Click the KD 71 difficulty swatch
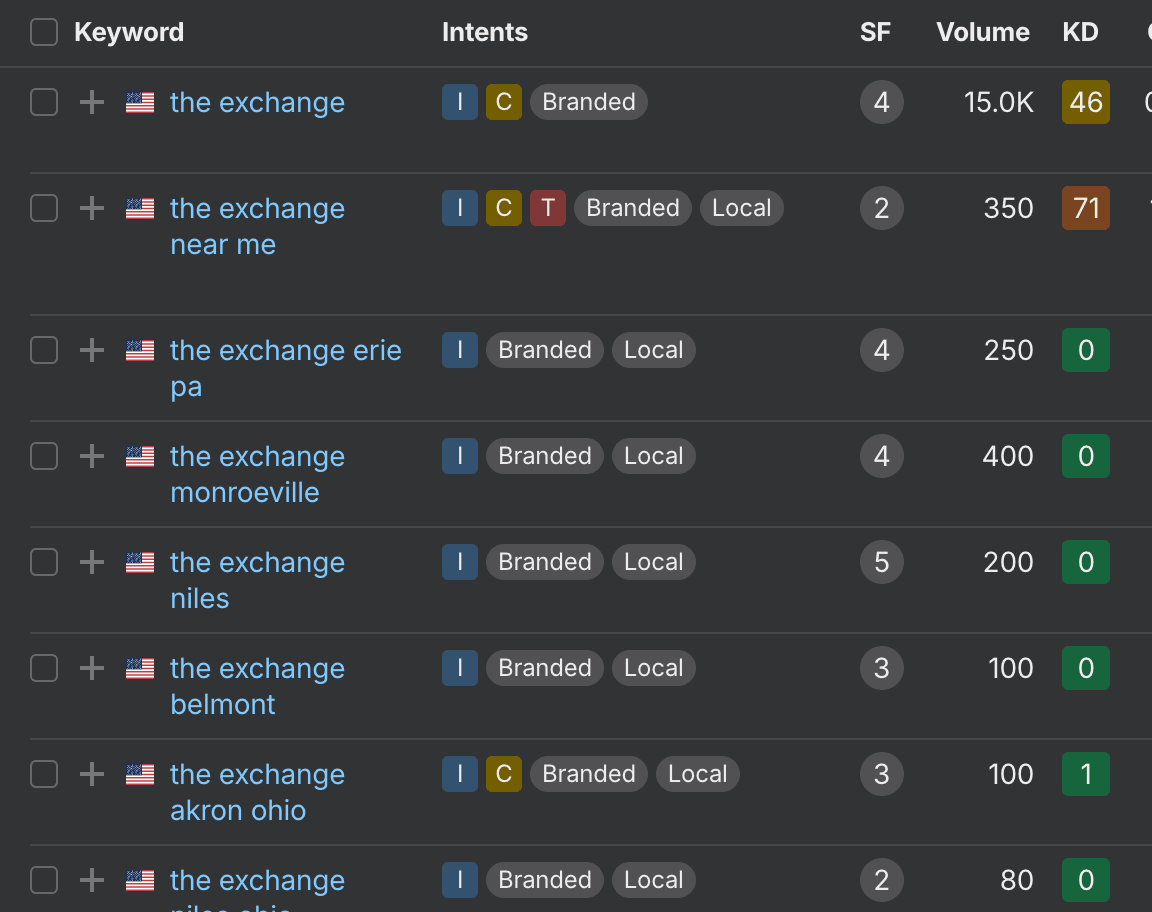Screen dimensions: 1152x912 click(x=1085, y=208)
